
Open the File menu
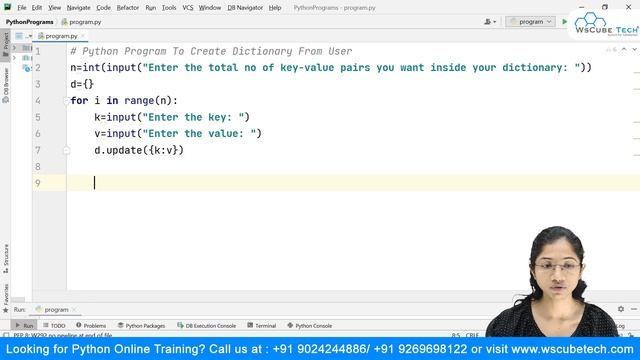click(x=22, y=7)
